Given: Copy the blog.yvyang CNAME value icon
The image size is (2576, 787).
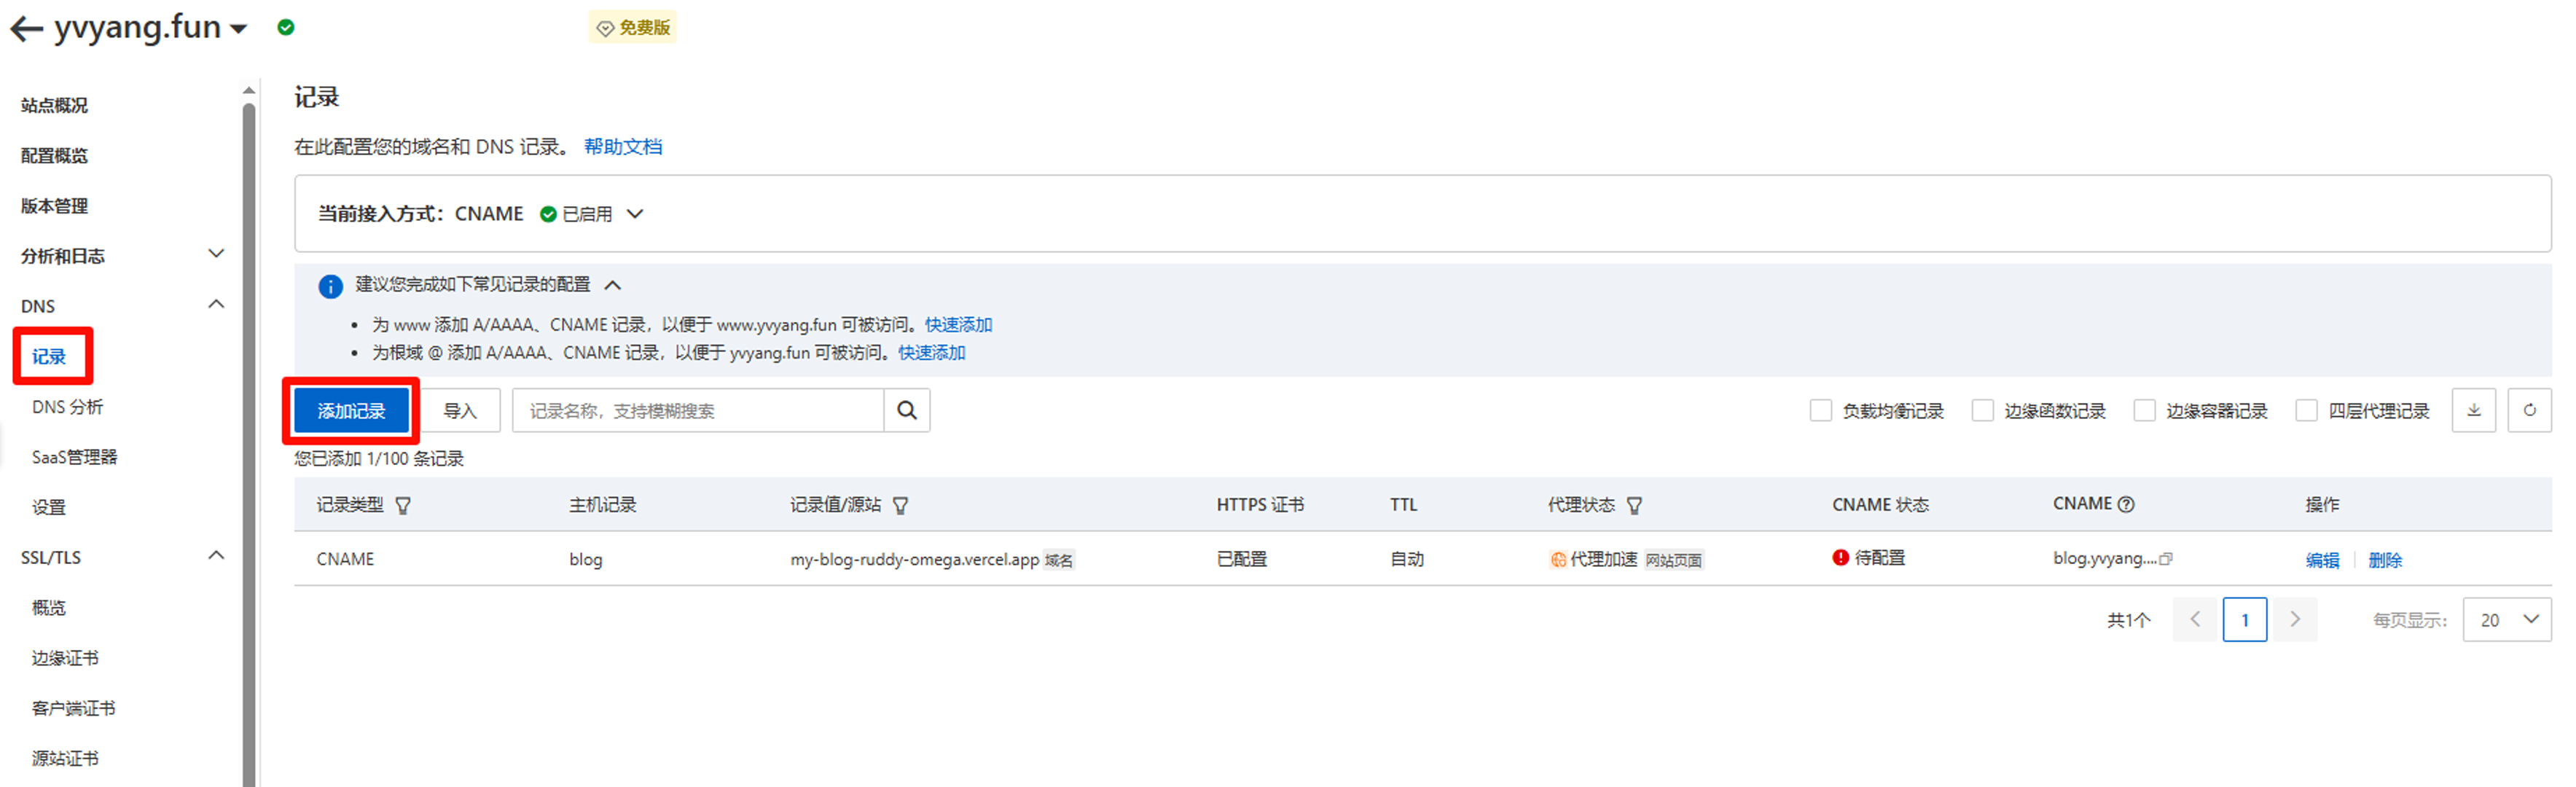Looking at the screenshot, I should click(2166, 559).
